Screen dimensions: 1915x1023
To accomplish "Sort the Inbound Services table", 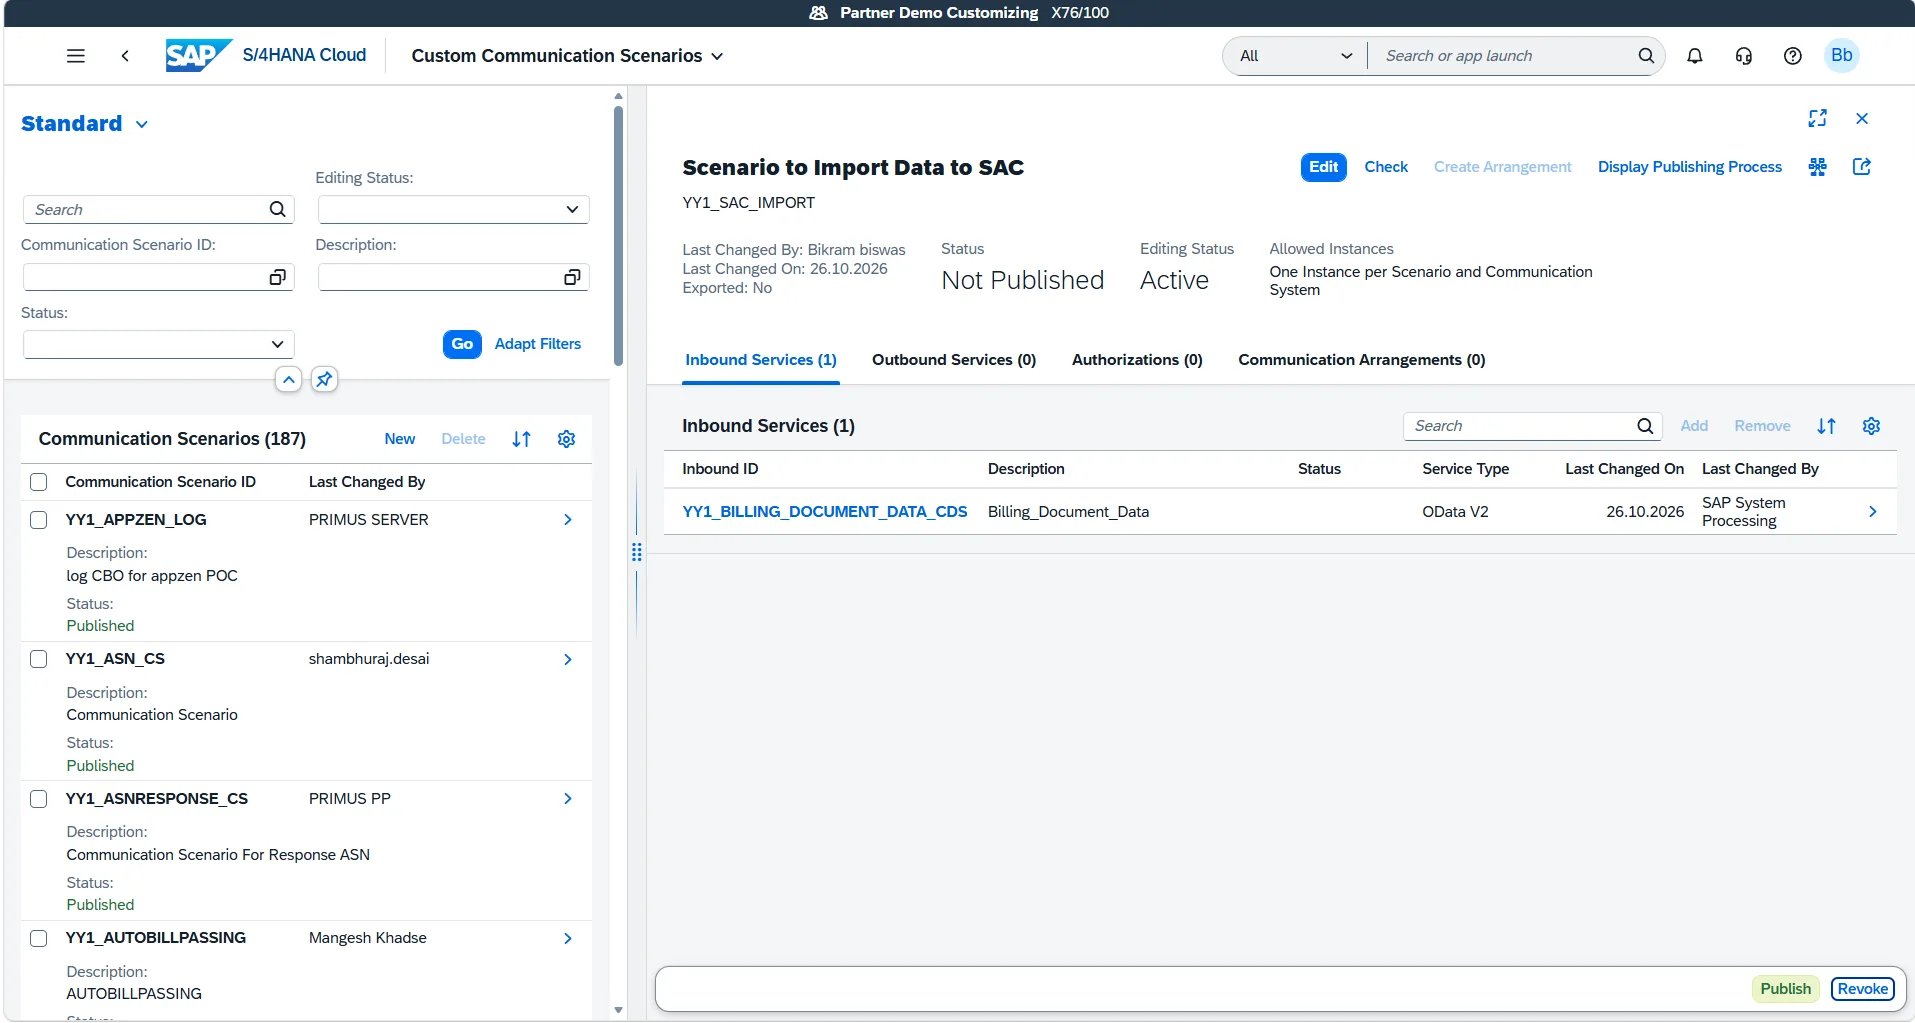I will pos(1827,426).
